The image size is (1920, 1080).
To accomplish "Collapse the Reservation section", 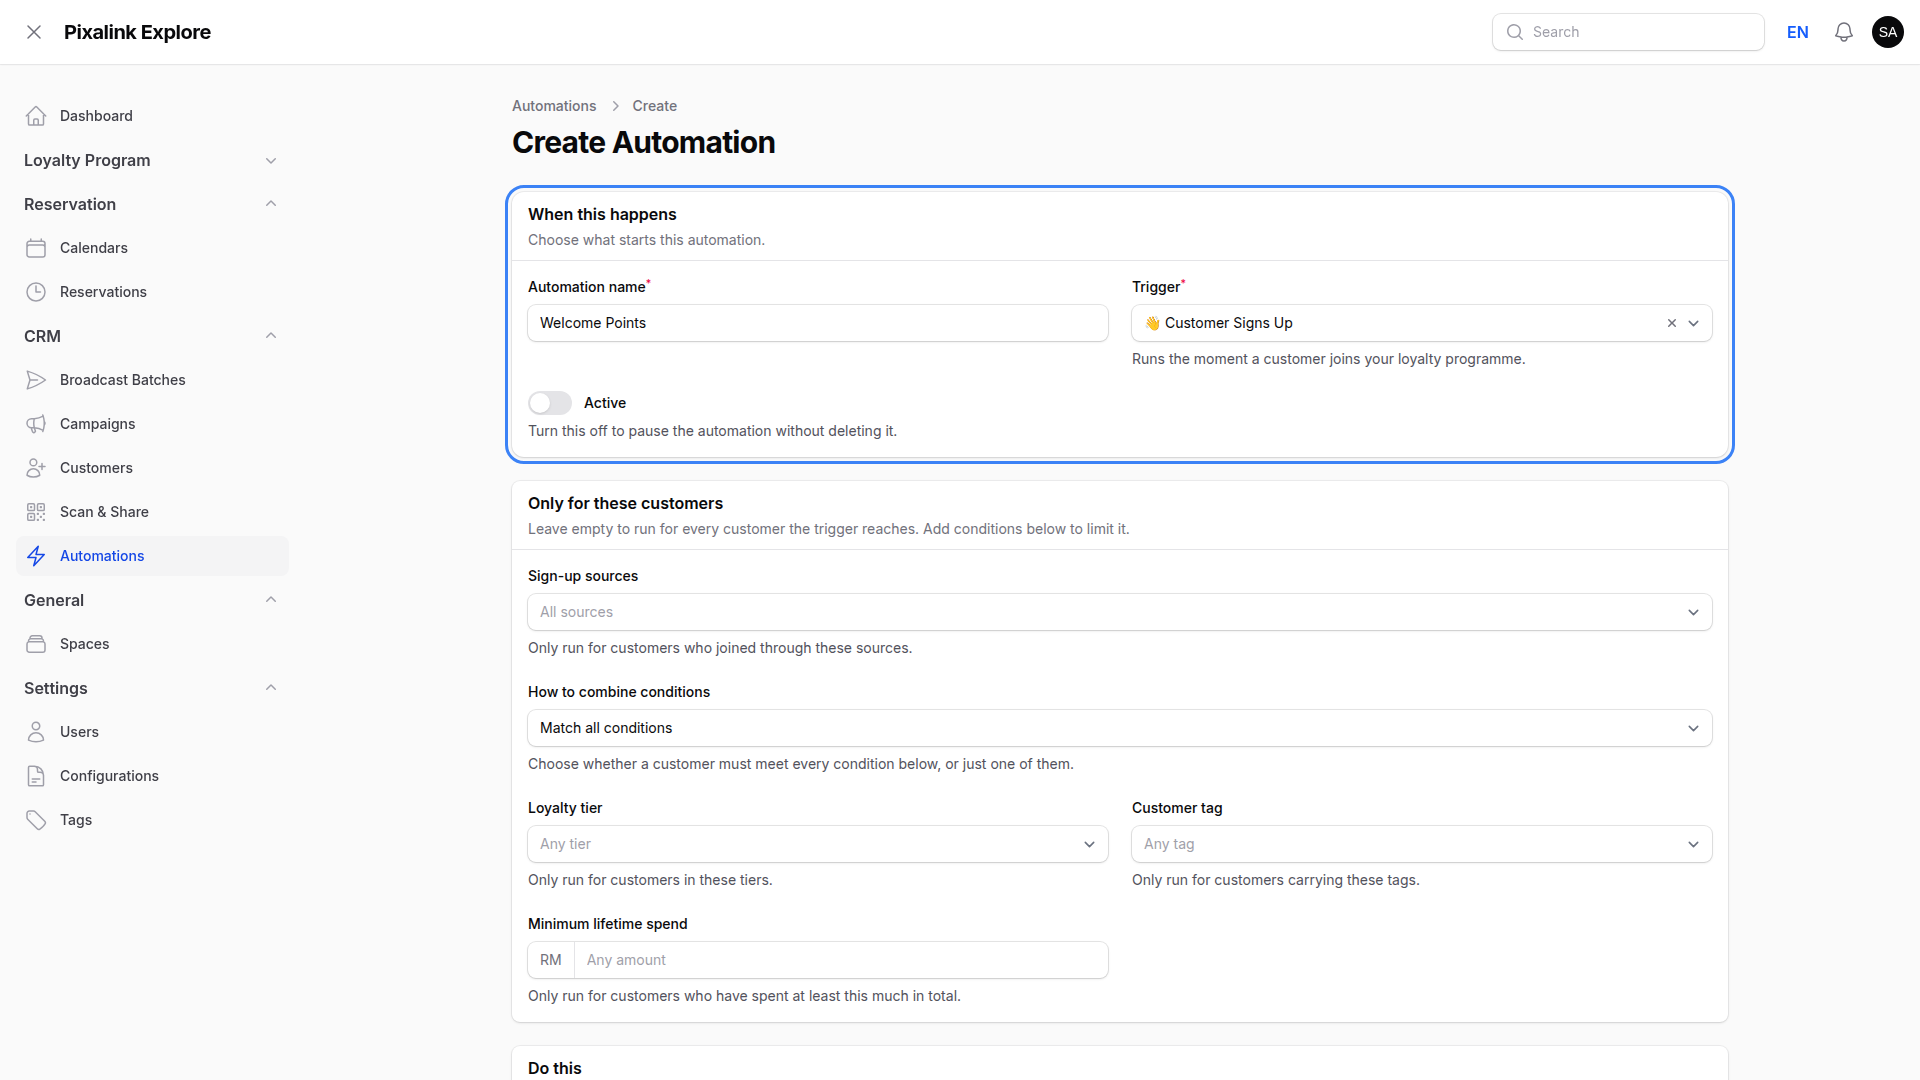I will pos(271,204).
